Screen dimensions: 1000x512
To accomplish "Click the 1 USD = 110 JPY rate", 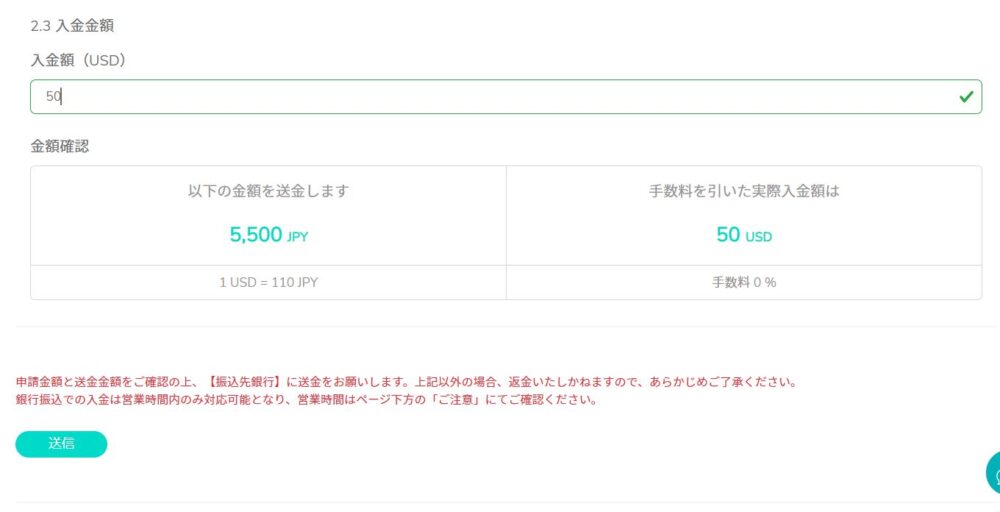I will [x=268, y=282].
